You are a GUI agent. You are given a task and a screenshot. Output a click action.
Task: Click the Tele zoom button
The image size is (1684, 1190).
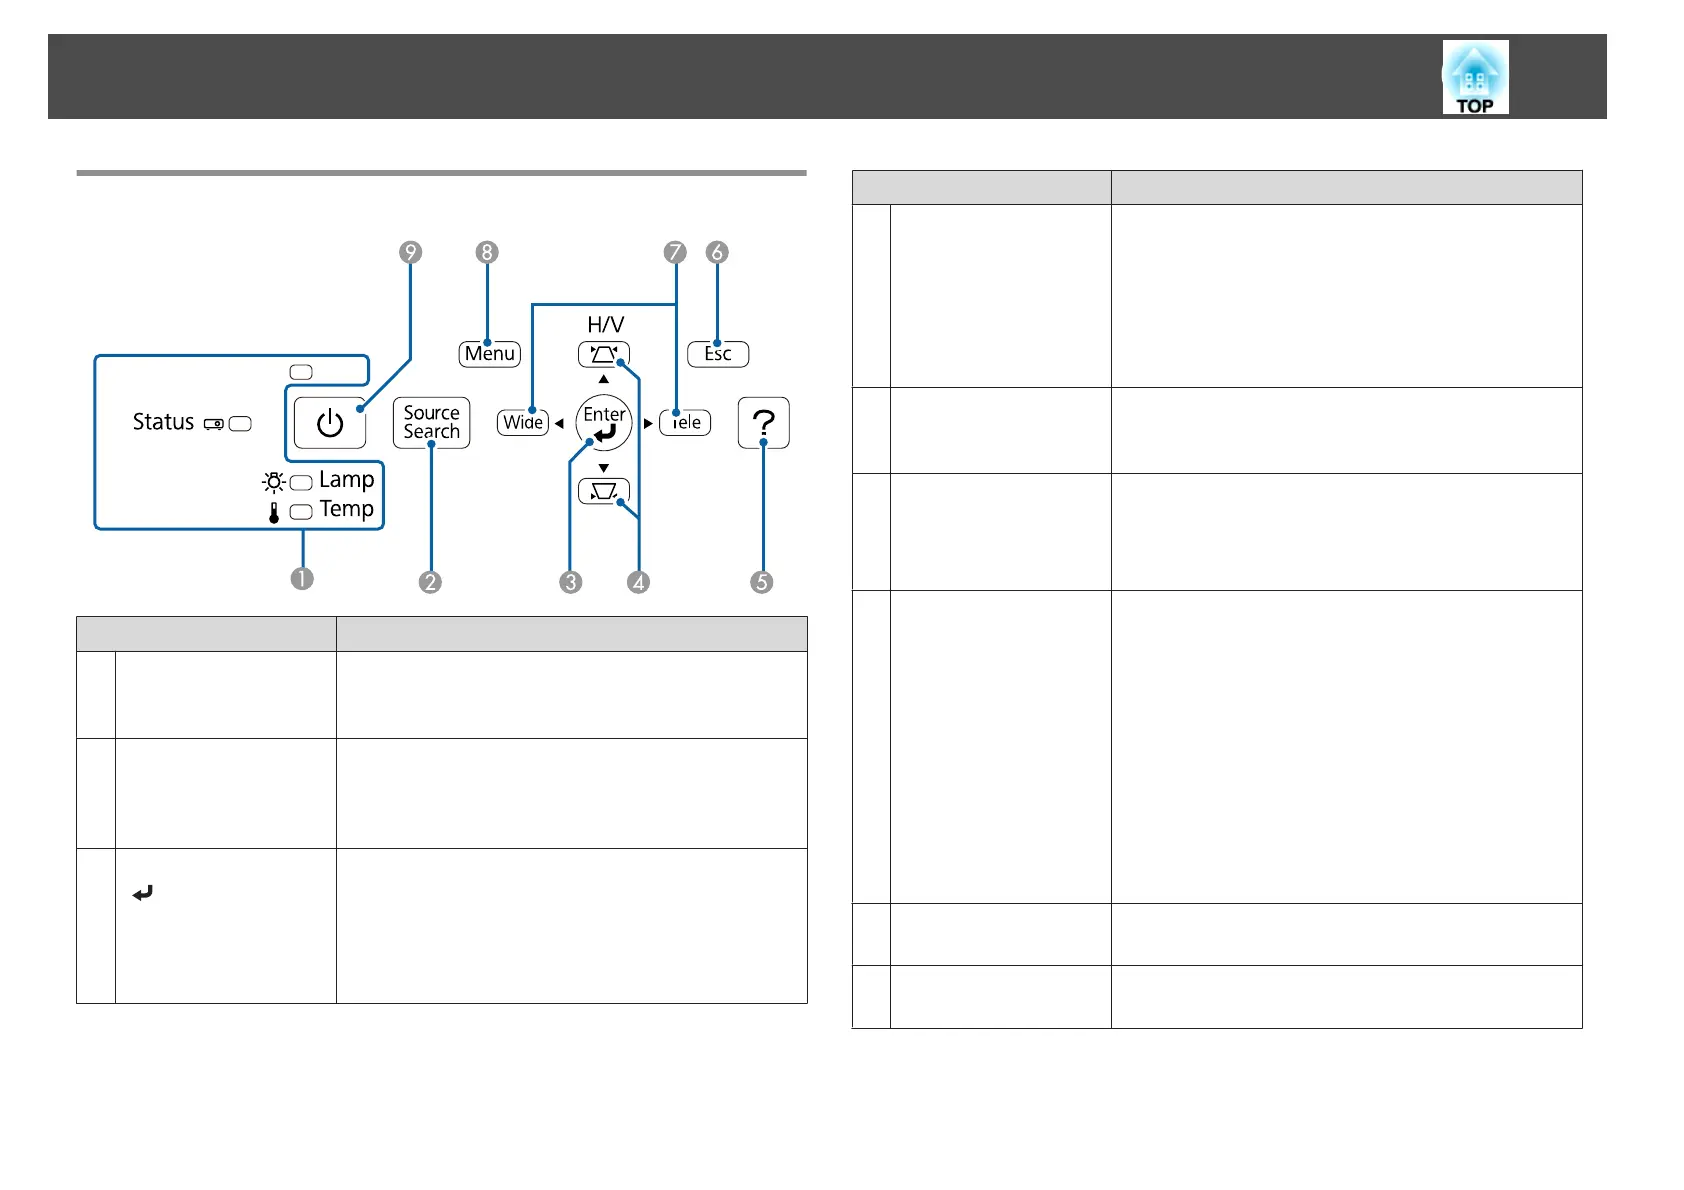pos(685,423)
